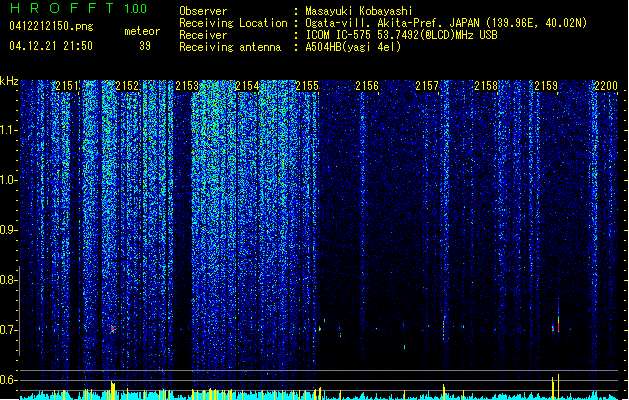
Task: Click the Observer label
Action: click(x=203, y=11)
